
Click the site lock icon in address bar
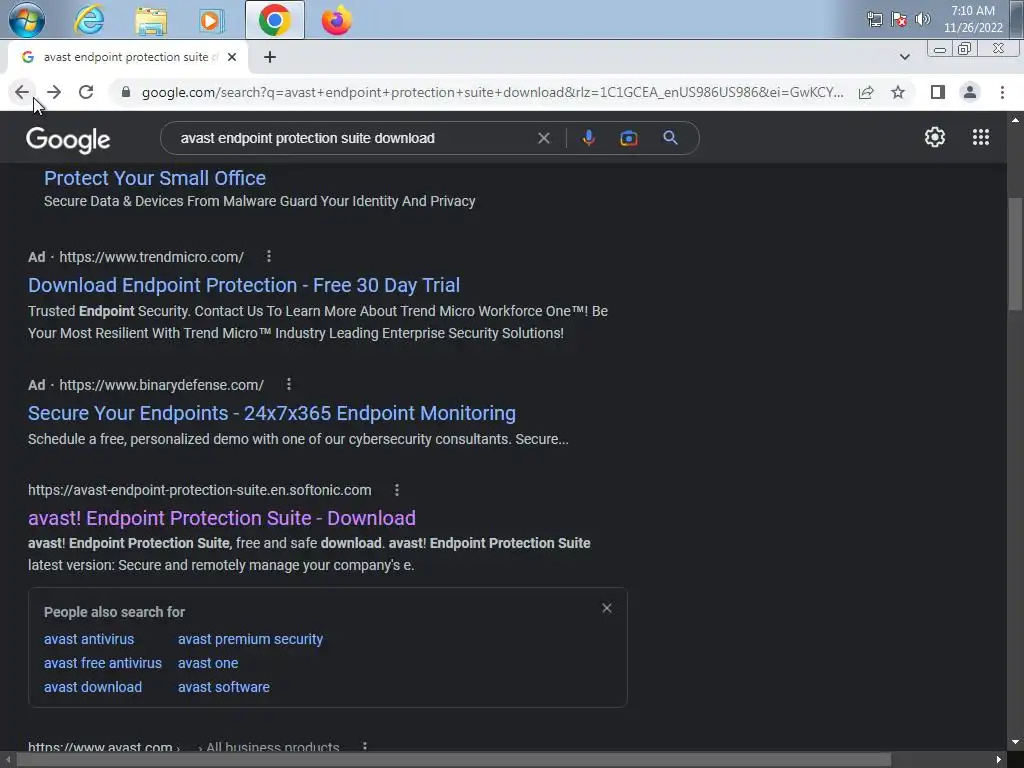pyautogui.click(x=126, y=92)
